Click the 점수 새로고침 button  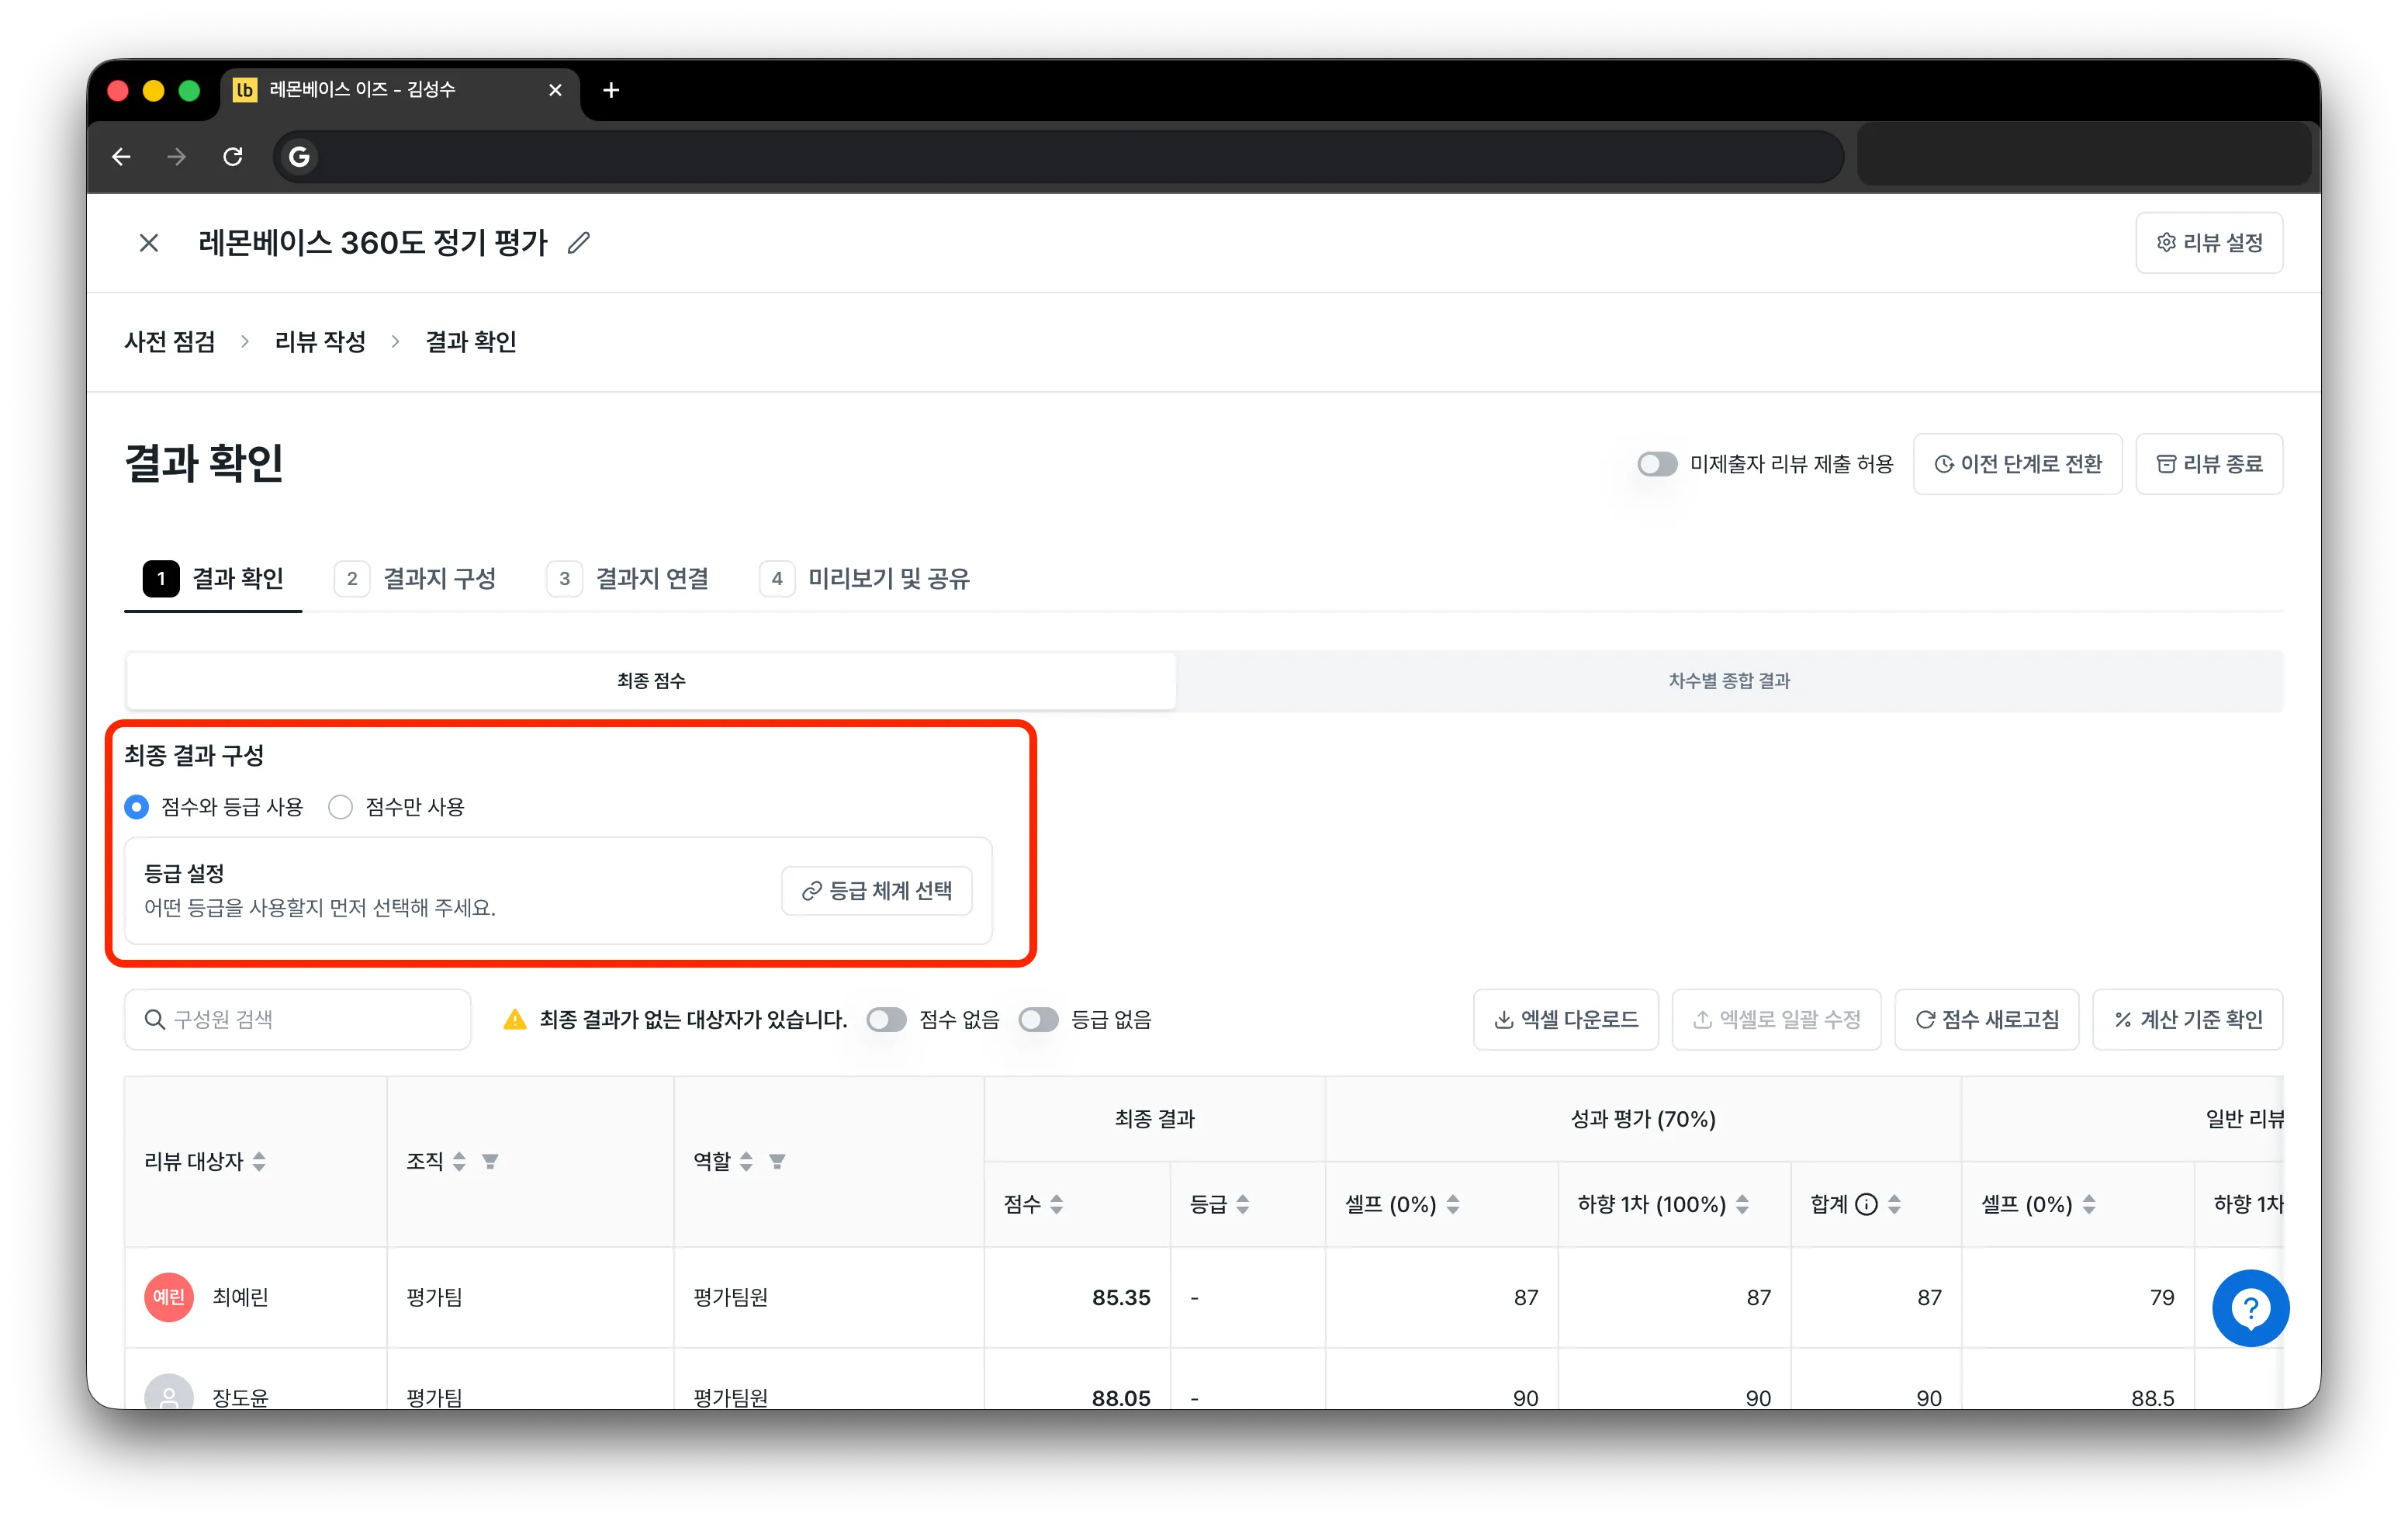[x=1987, y=1020]
